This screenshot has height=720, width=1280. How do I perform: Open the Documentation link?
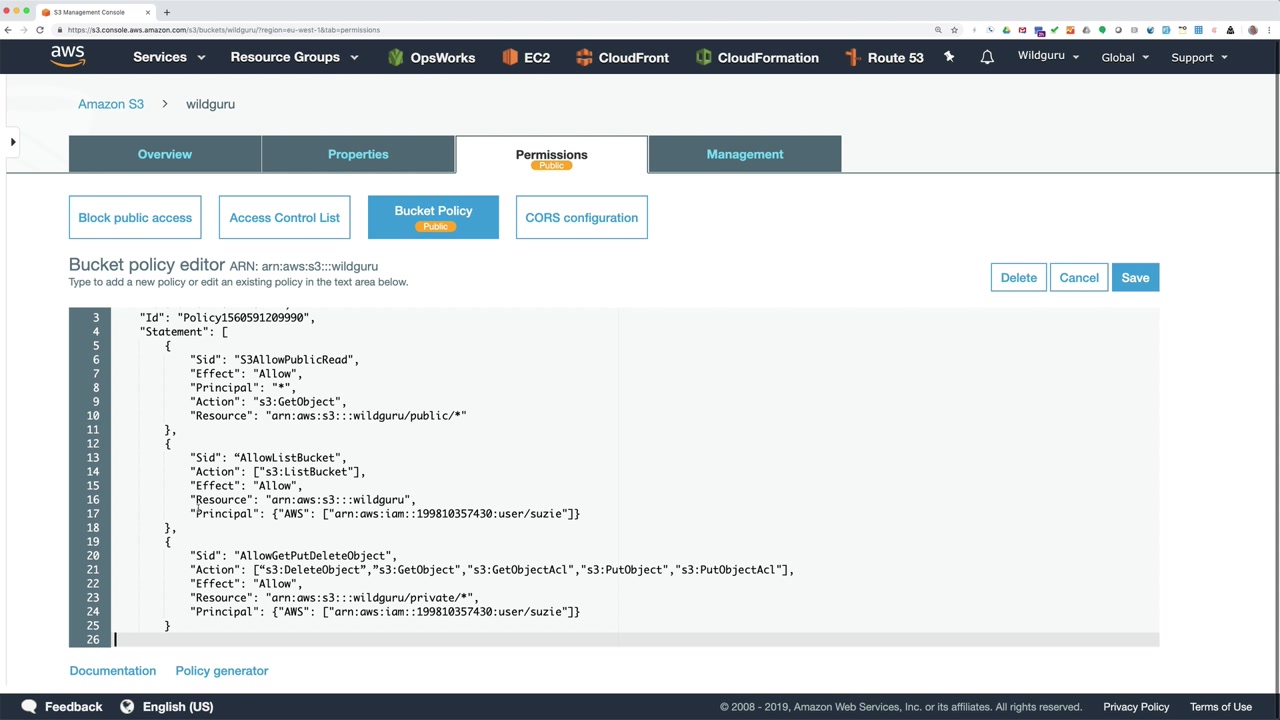point(113,671)
